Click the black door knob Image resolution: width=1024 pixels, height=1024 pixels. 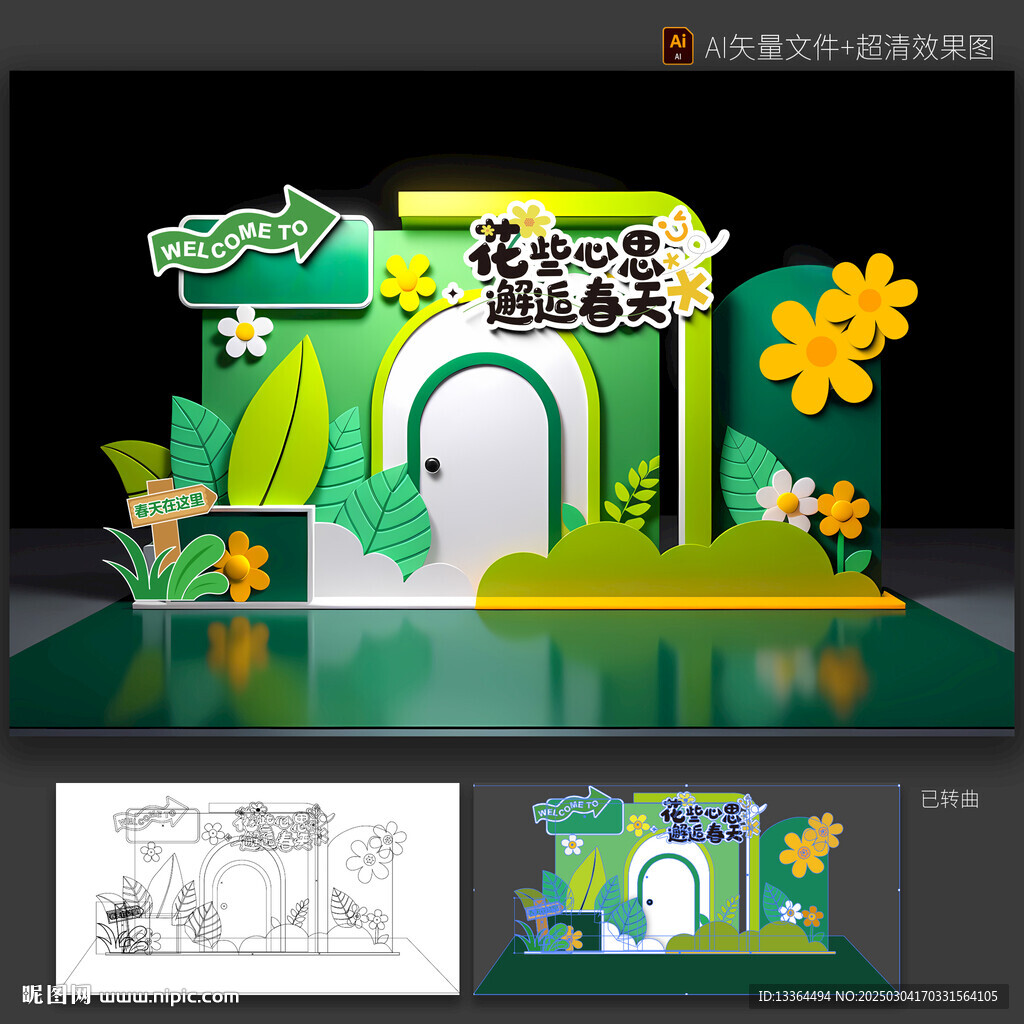(x=432, y=464)
